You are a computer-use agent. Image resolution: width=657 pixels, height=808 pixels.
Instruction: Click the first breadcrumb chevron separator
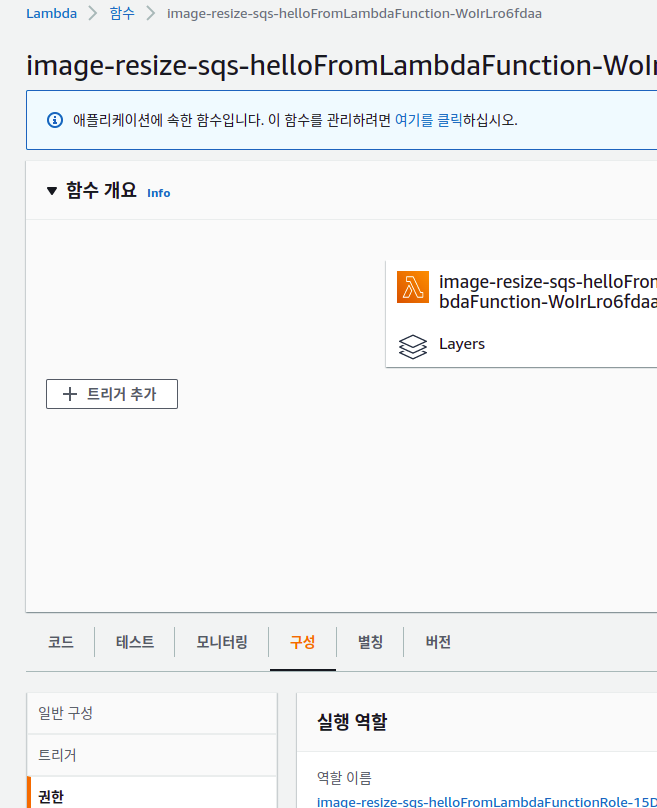pos(93,13)
